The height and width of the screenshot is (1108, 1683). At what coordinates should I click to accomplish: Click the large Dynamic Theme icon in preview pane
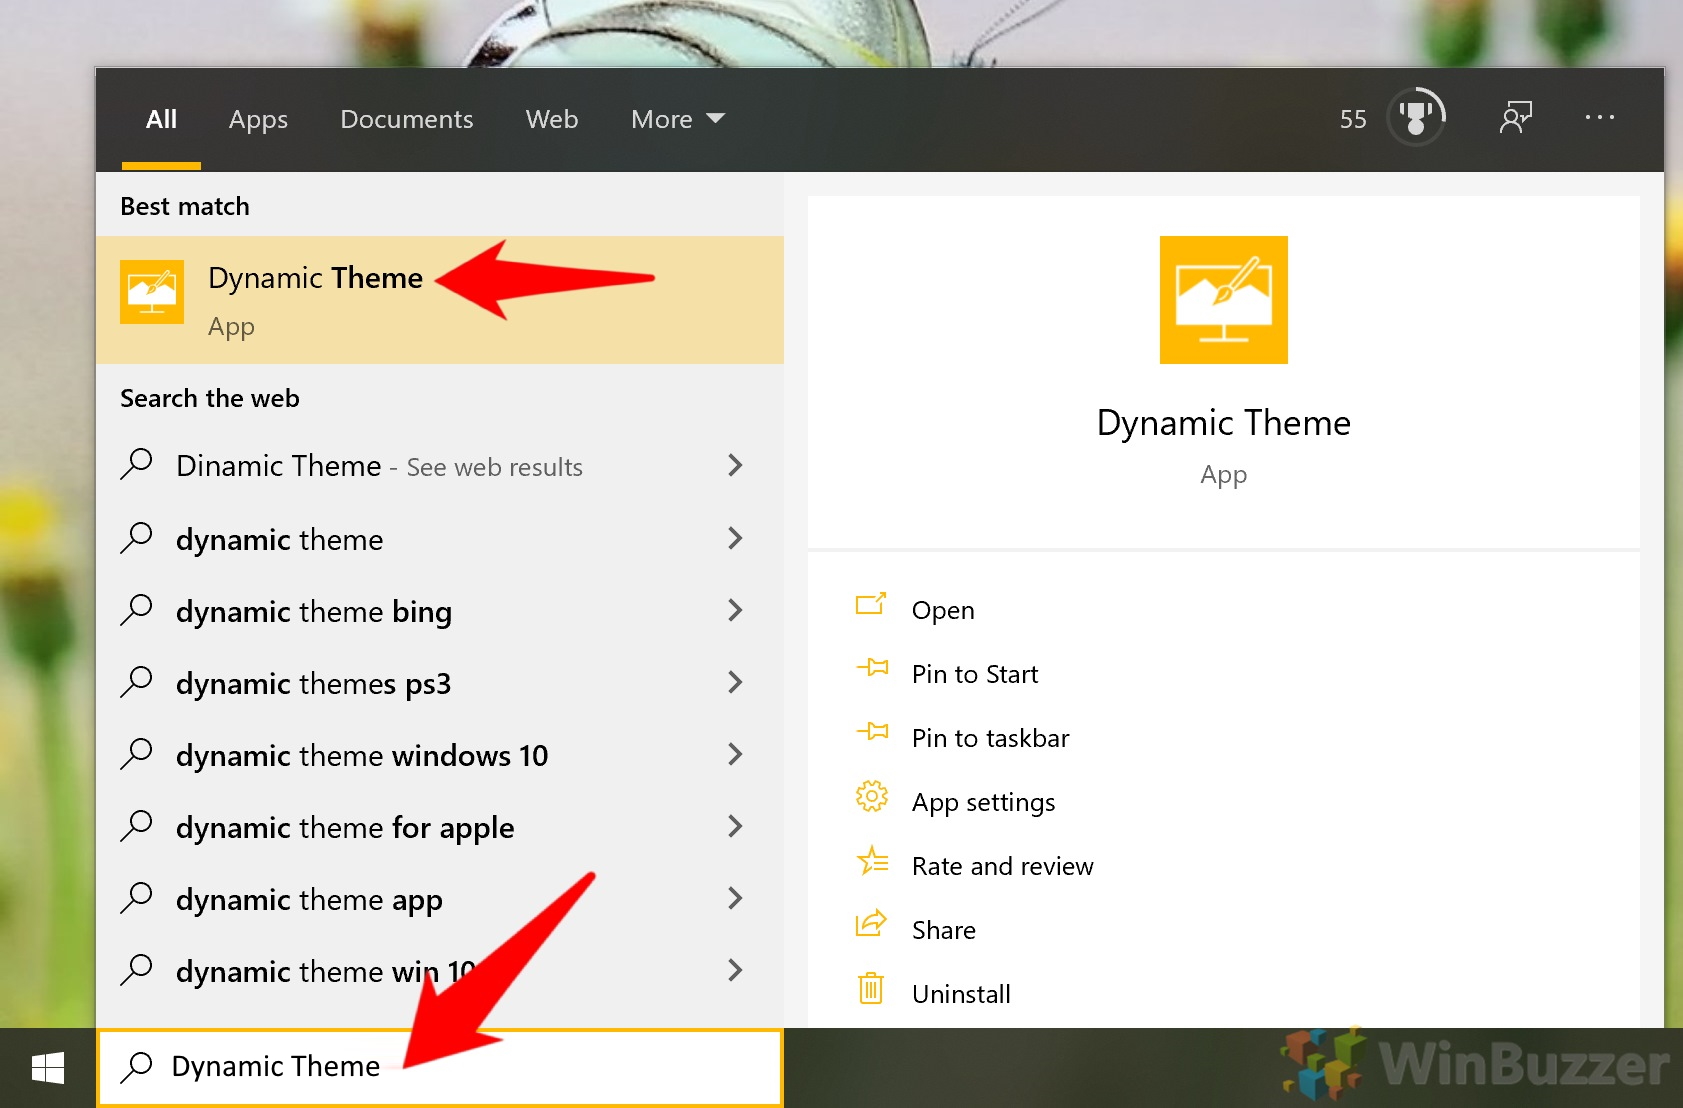pyautogui.click(x=1224, y=300)
